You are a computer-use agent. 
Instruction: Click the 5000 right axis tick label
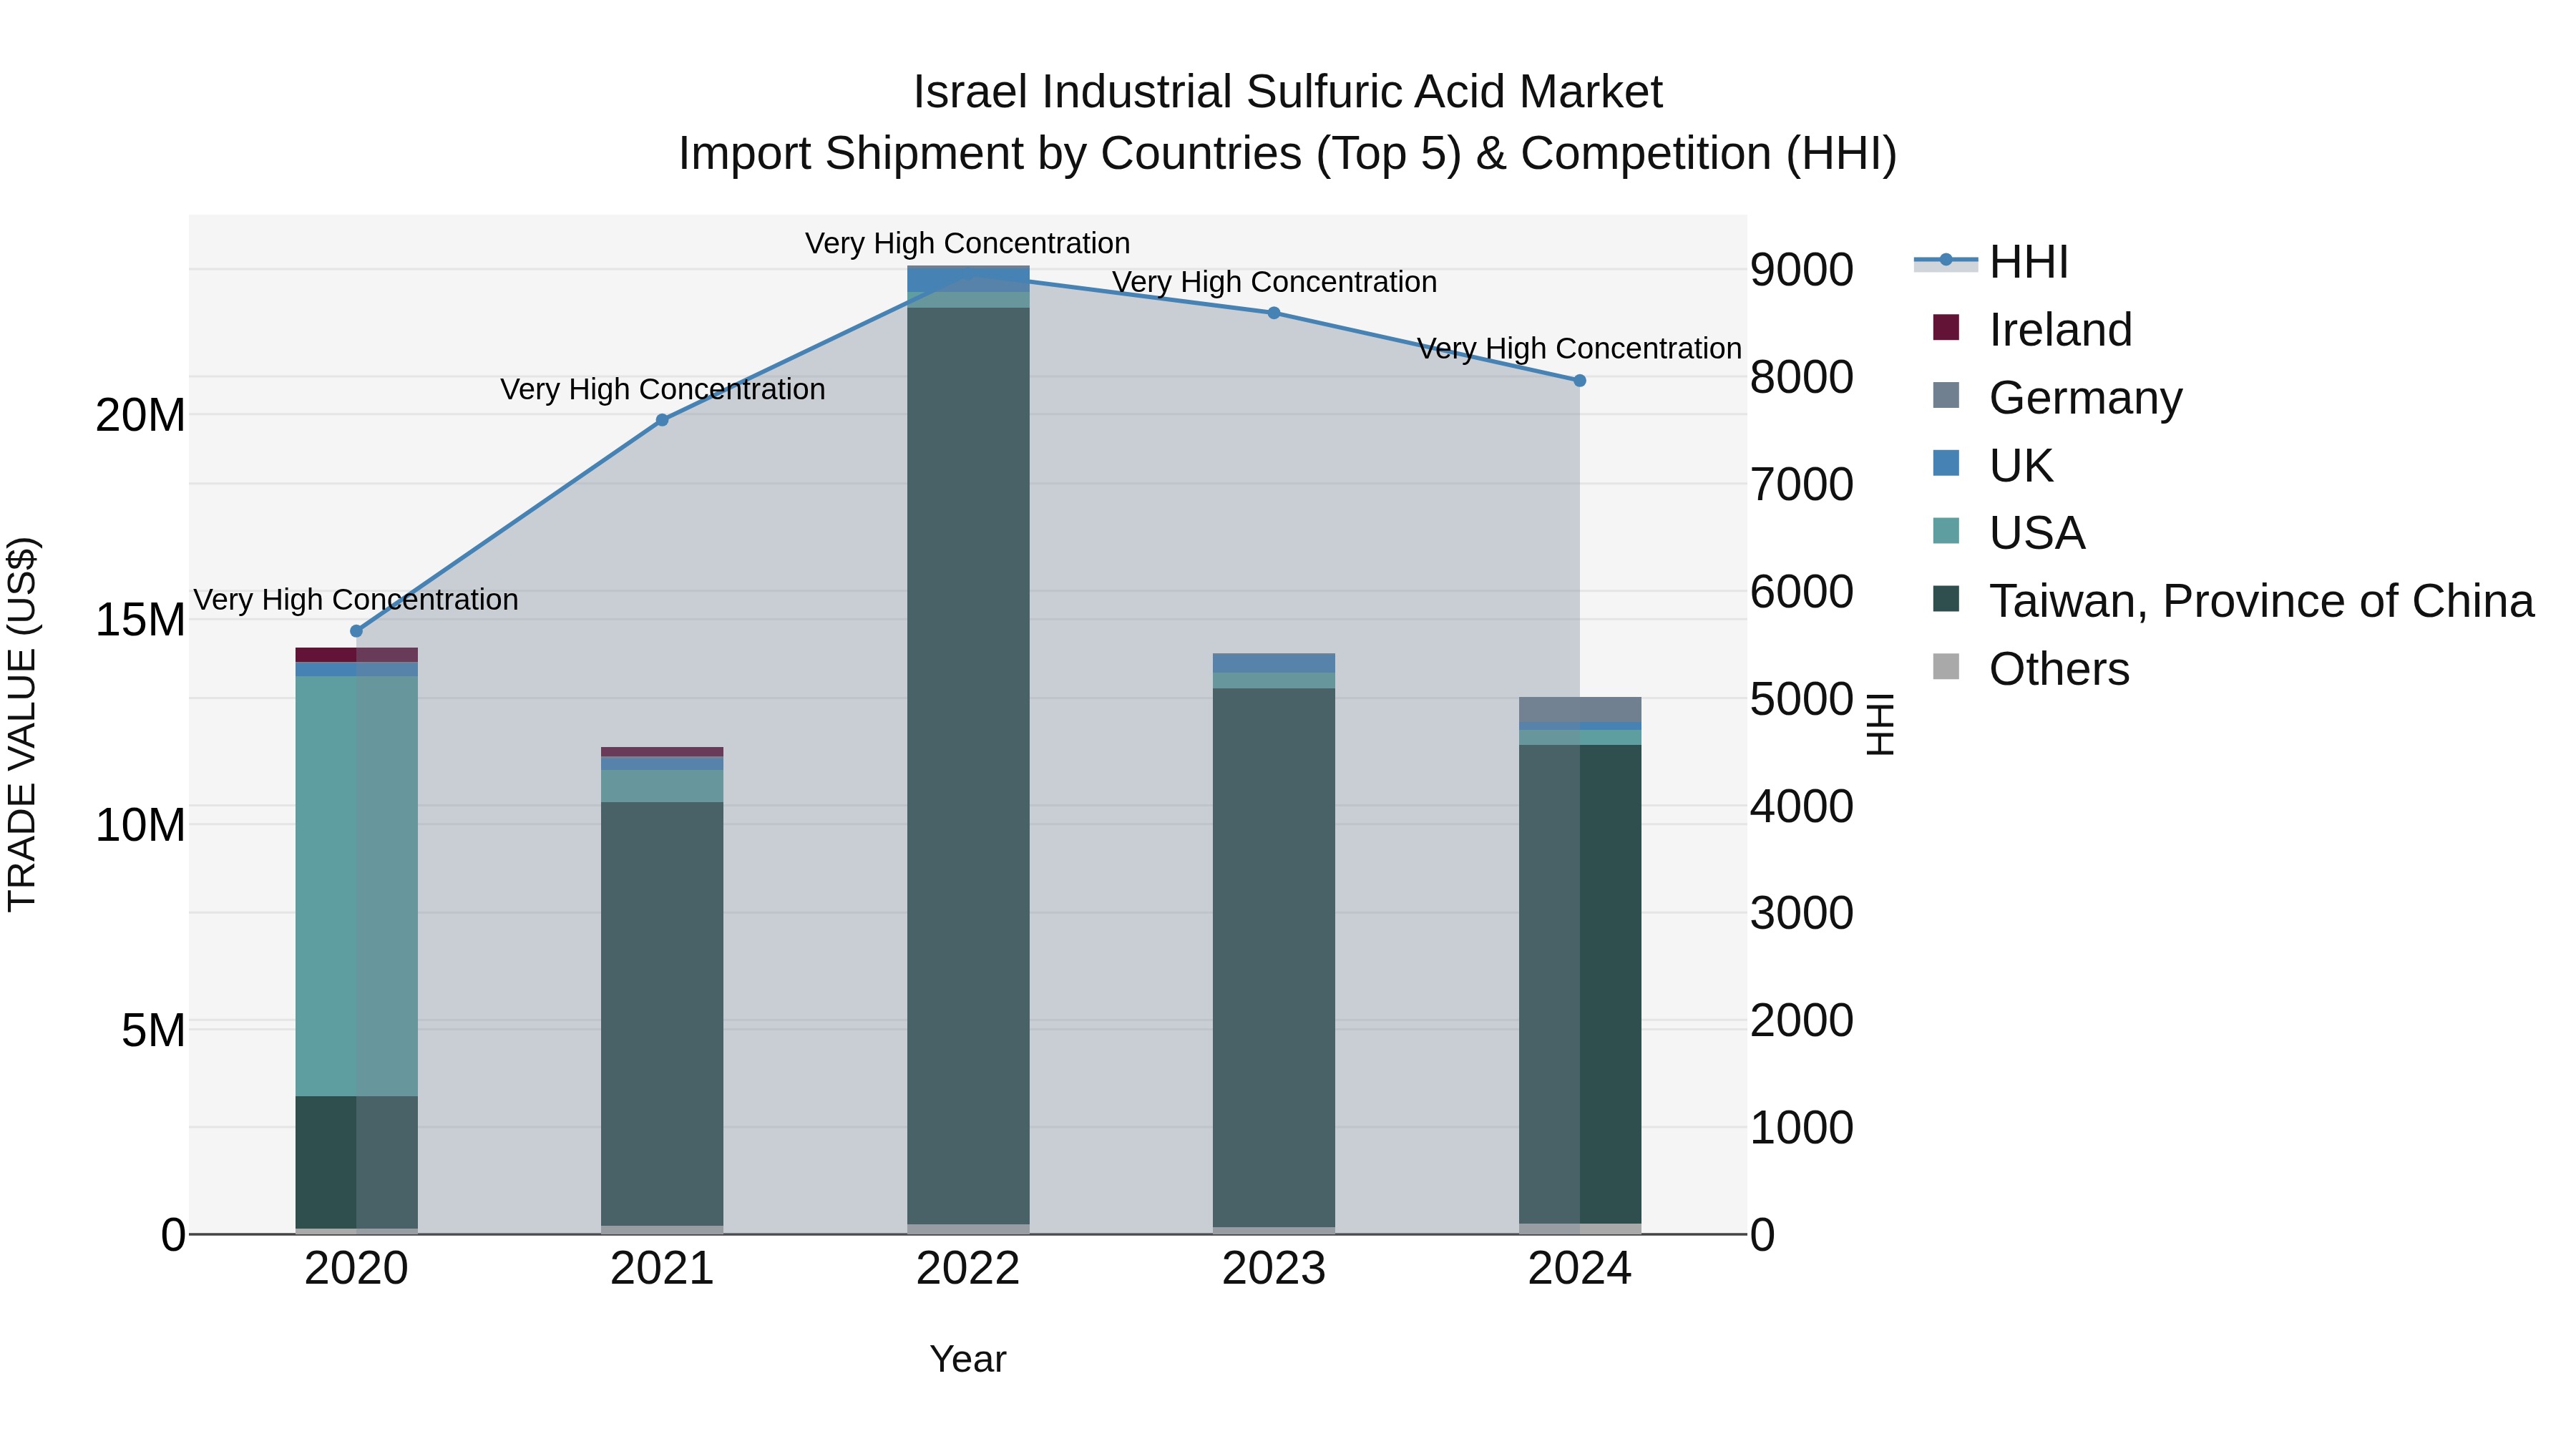(1802, 699)
